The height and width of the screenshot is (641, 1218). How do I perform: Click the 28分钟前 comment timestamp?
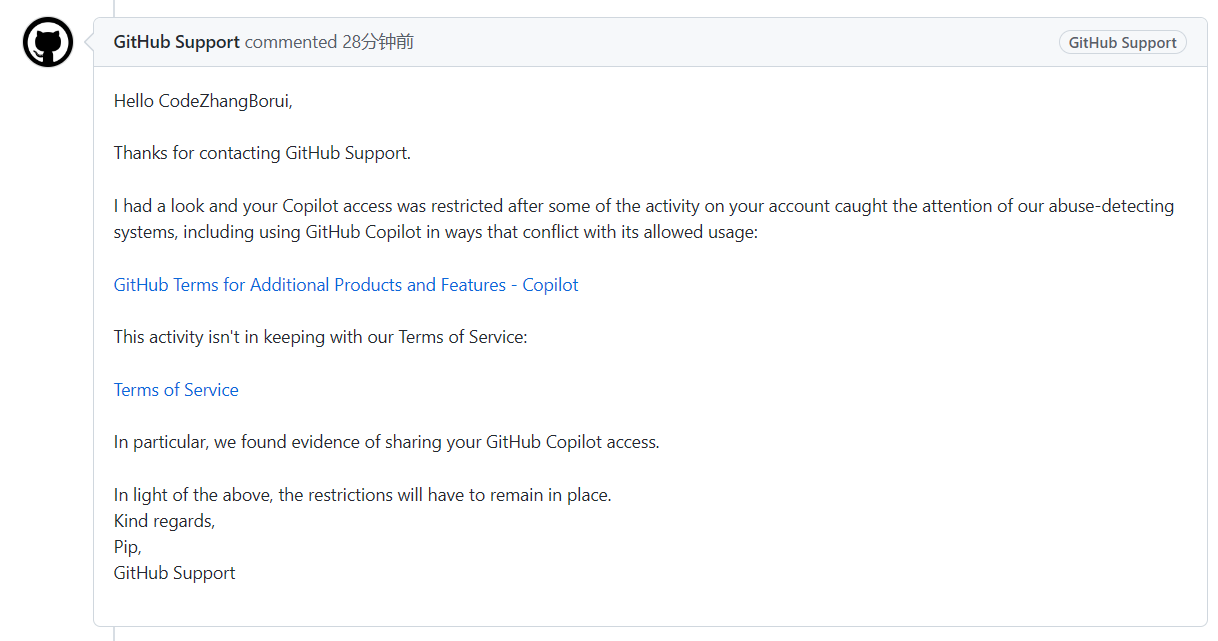(x=378, y=42)
